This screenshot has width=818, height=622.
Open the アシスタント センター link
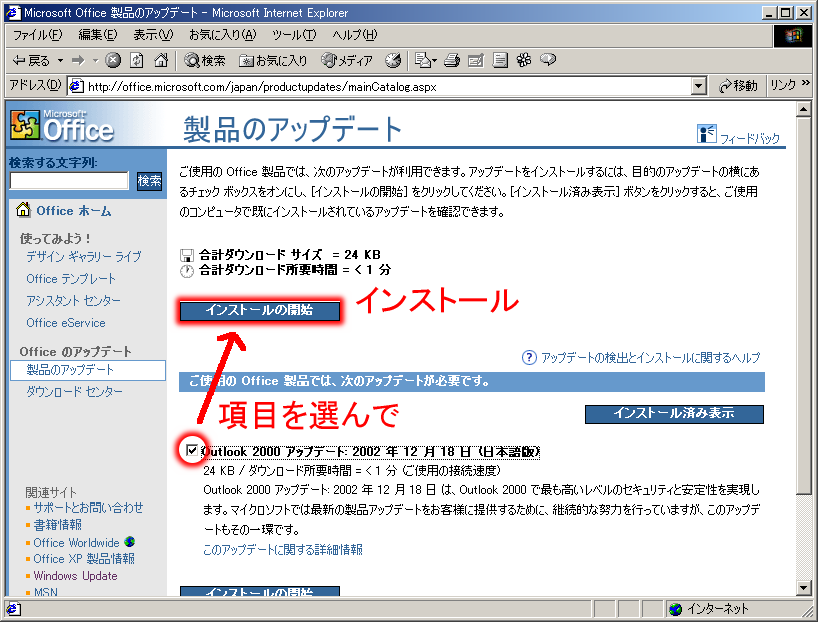73,301
